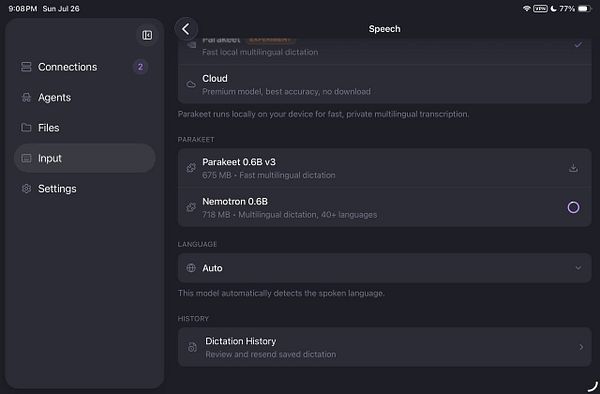Click the Cloud icon
600x394 pixels.
point(191,85)
